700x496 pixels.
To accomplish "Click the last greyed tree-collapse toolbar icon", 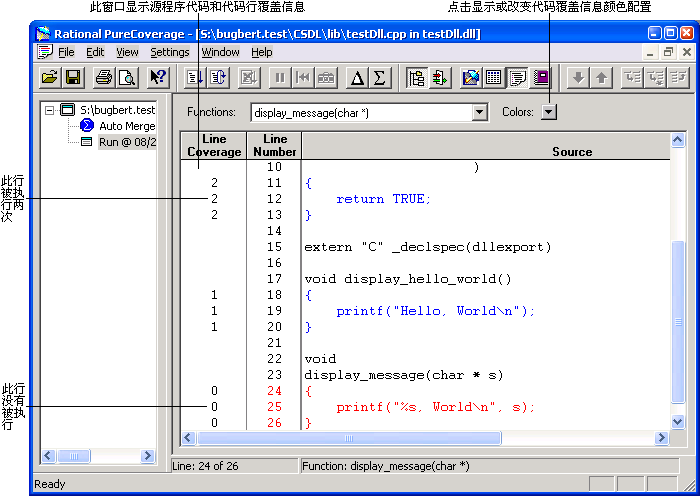I will [679, 78].
